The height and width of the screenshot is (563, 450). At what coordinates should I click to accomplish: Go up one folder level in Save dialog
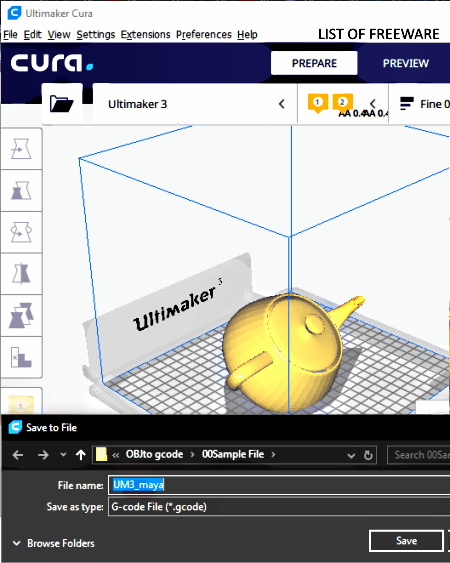point(81,455)
